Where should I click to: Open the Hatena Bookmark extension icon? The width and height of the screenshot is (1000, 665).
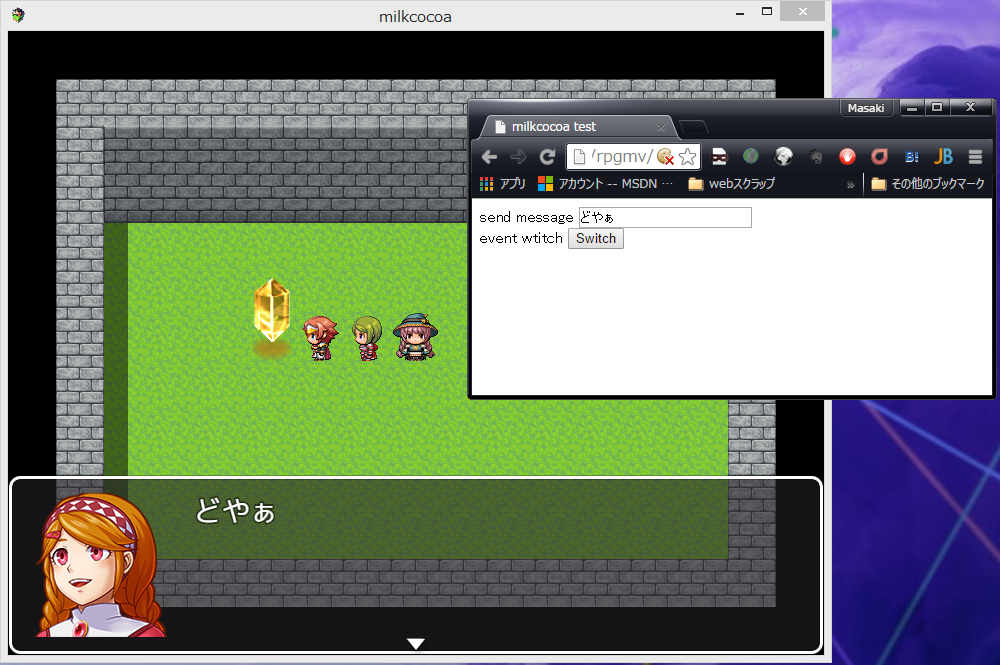(911, 156)
